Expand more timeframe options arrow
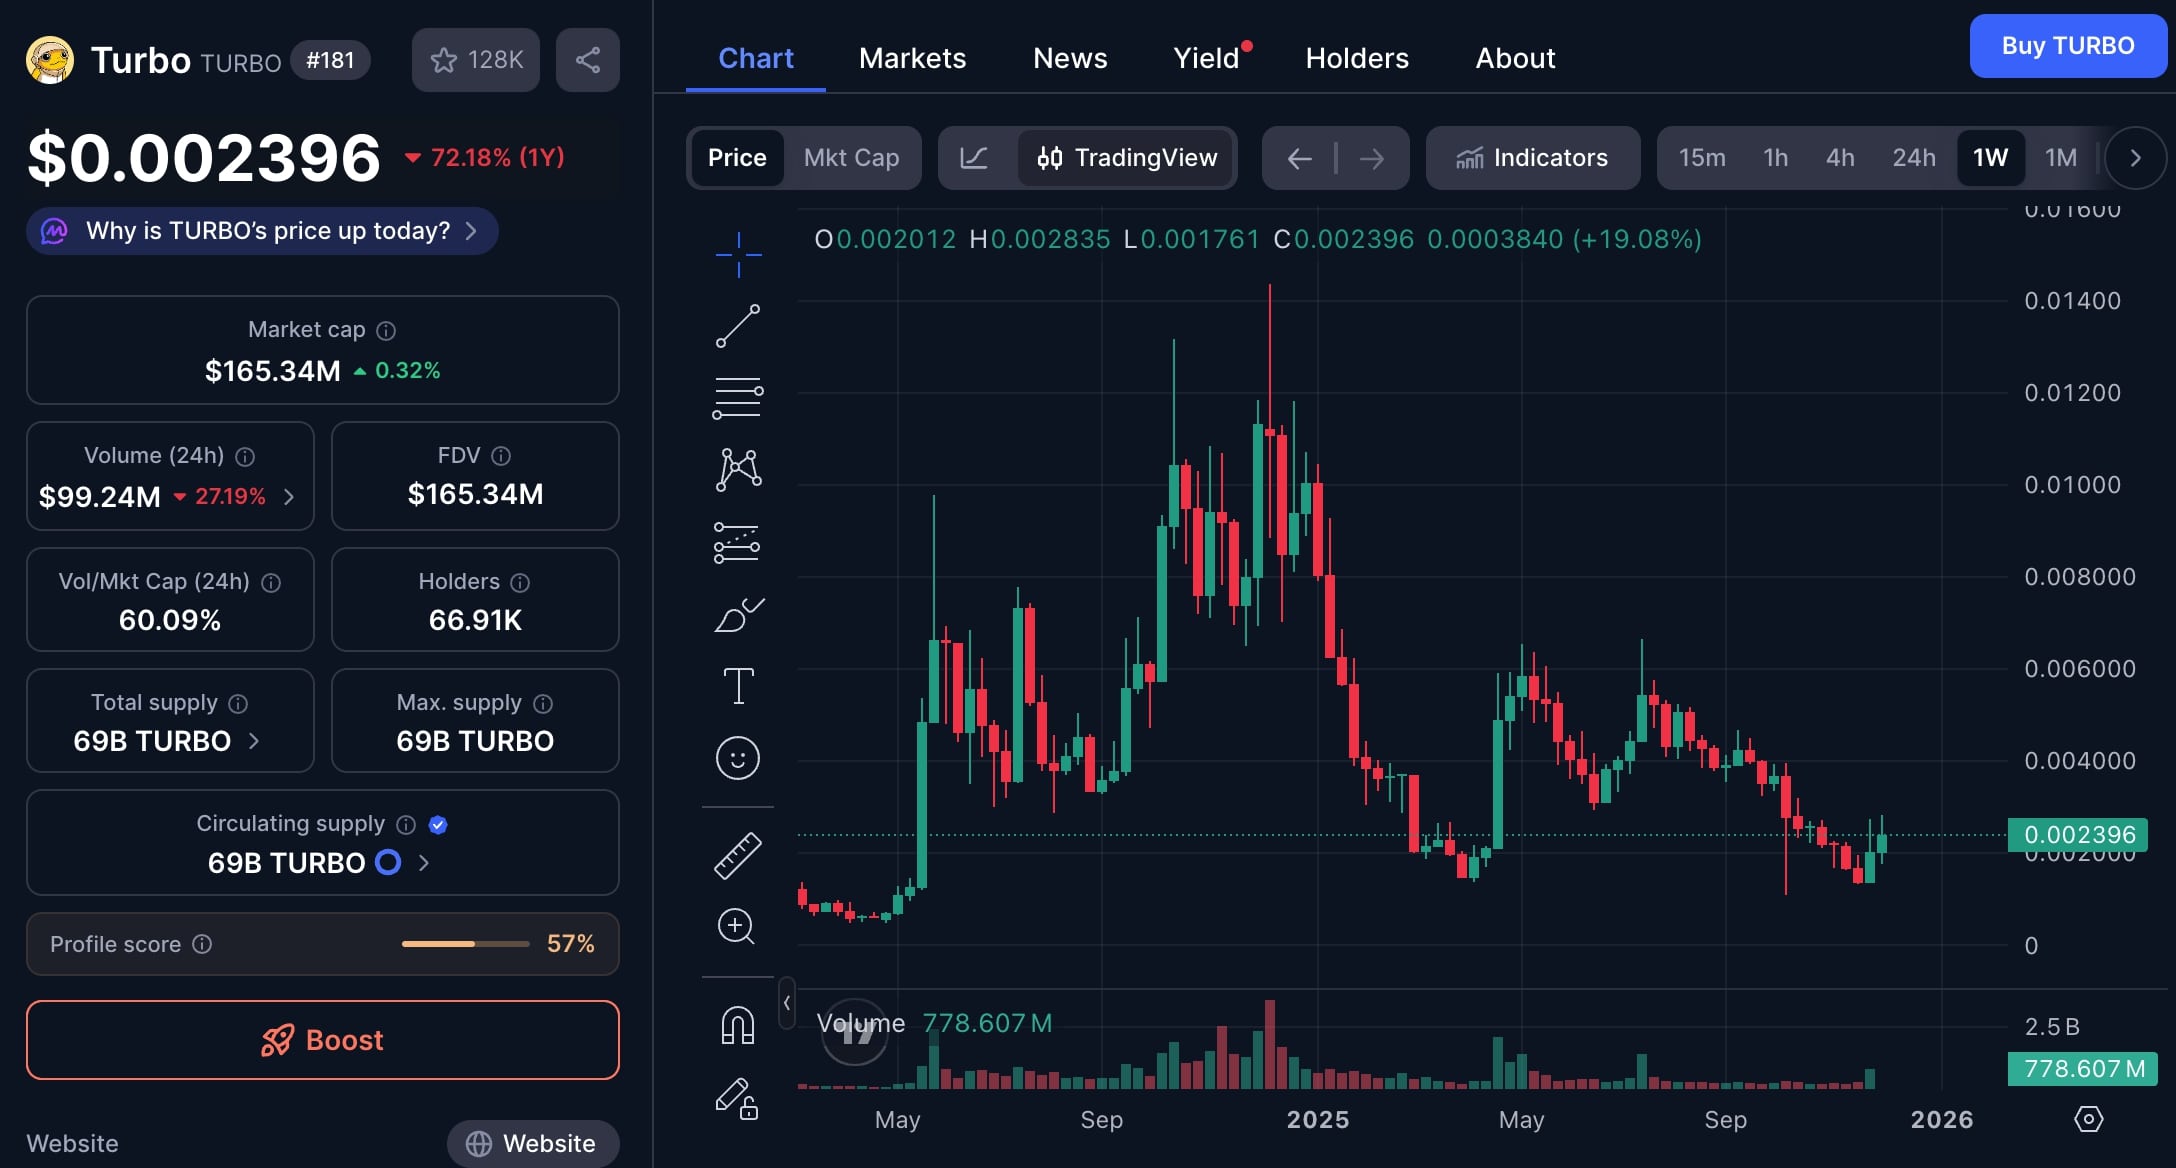 [2135, 158]
